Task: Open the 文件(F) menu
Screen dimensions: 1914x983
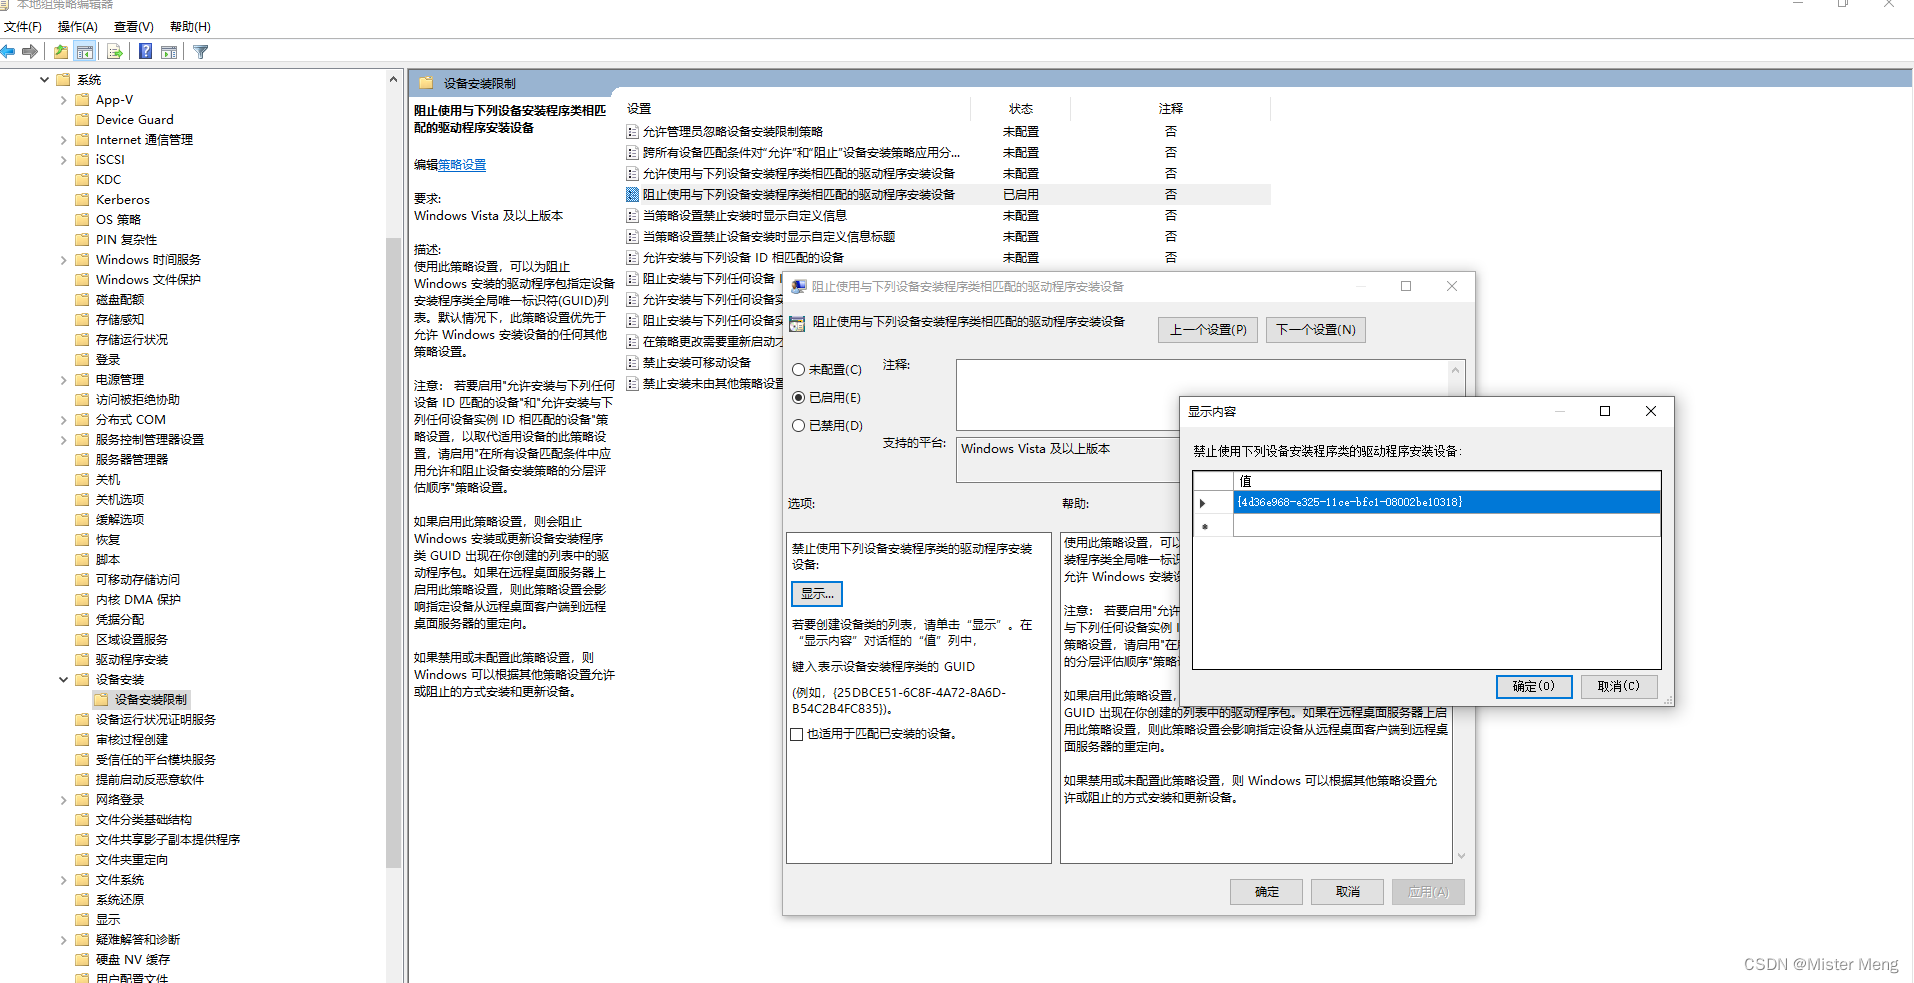Action: 23,27
